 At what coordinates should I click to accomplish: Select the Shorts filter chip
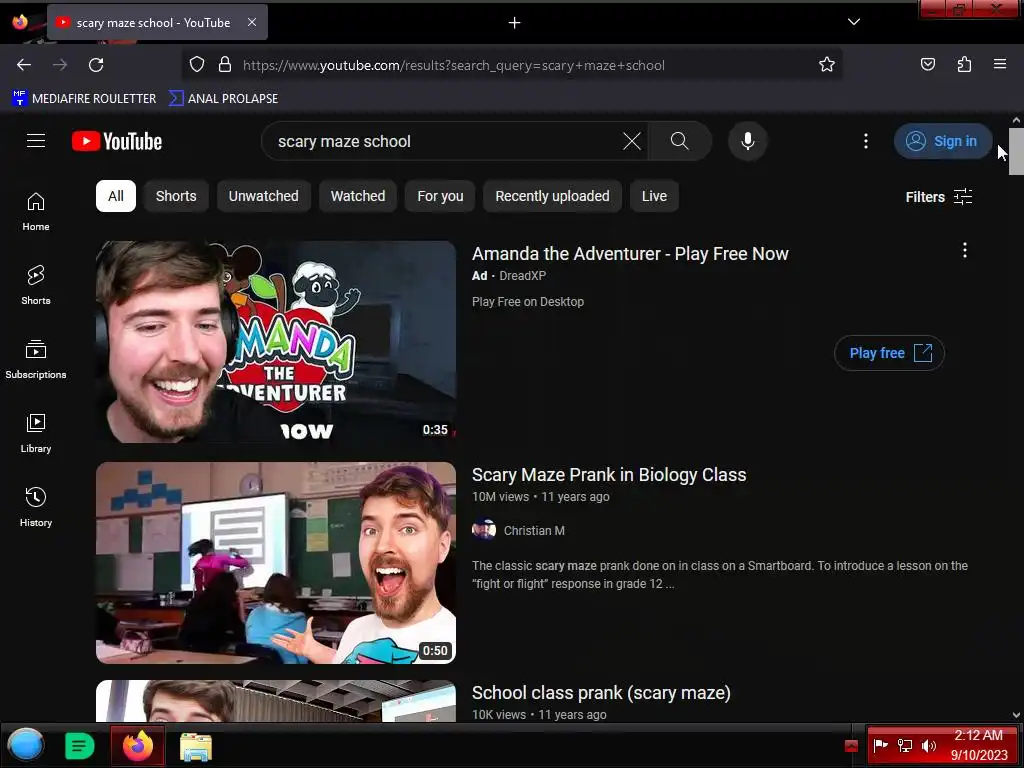pyautogui.click(x=176, y=196)
